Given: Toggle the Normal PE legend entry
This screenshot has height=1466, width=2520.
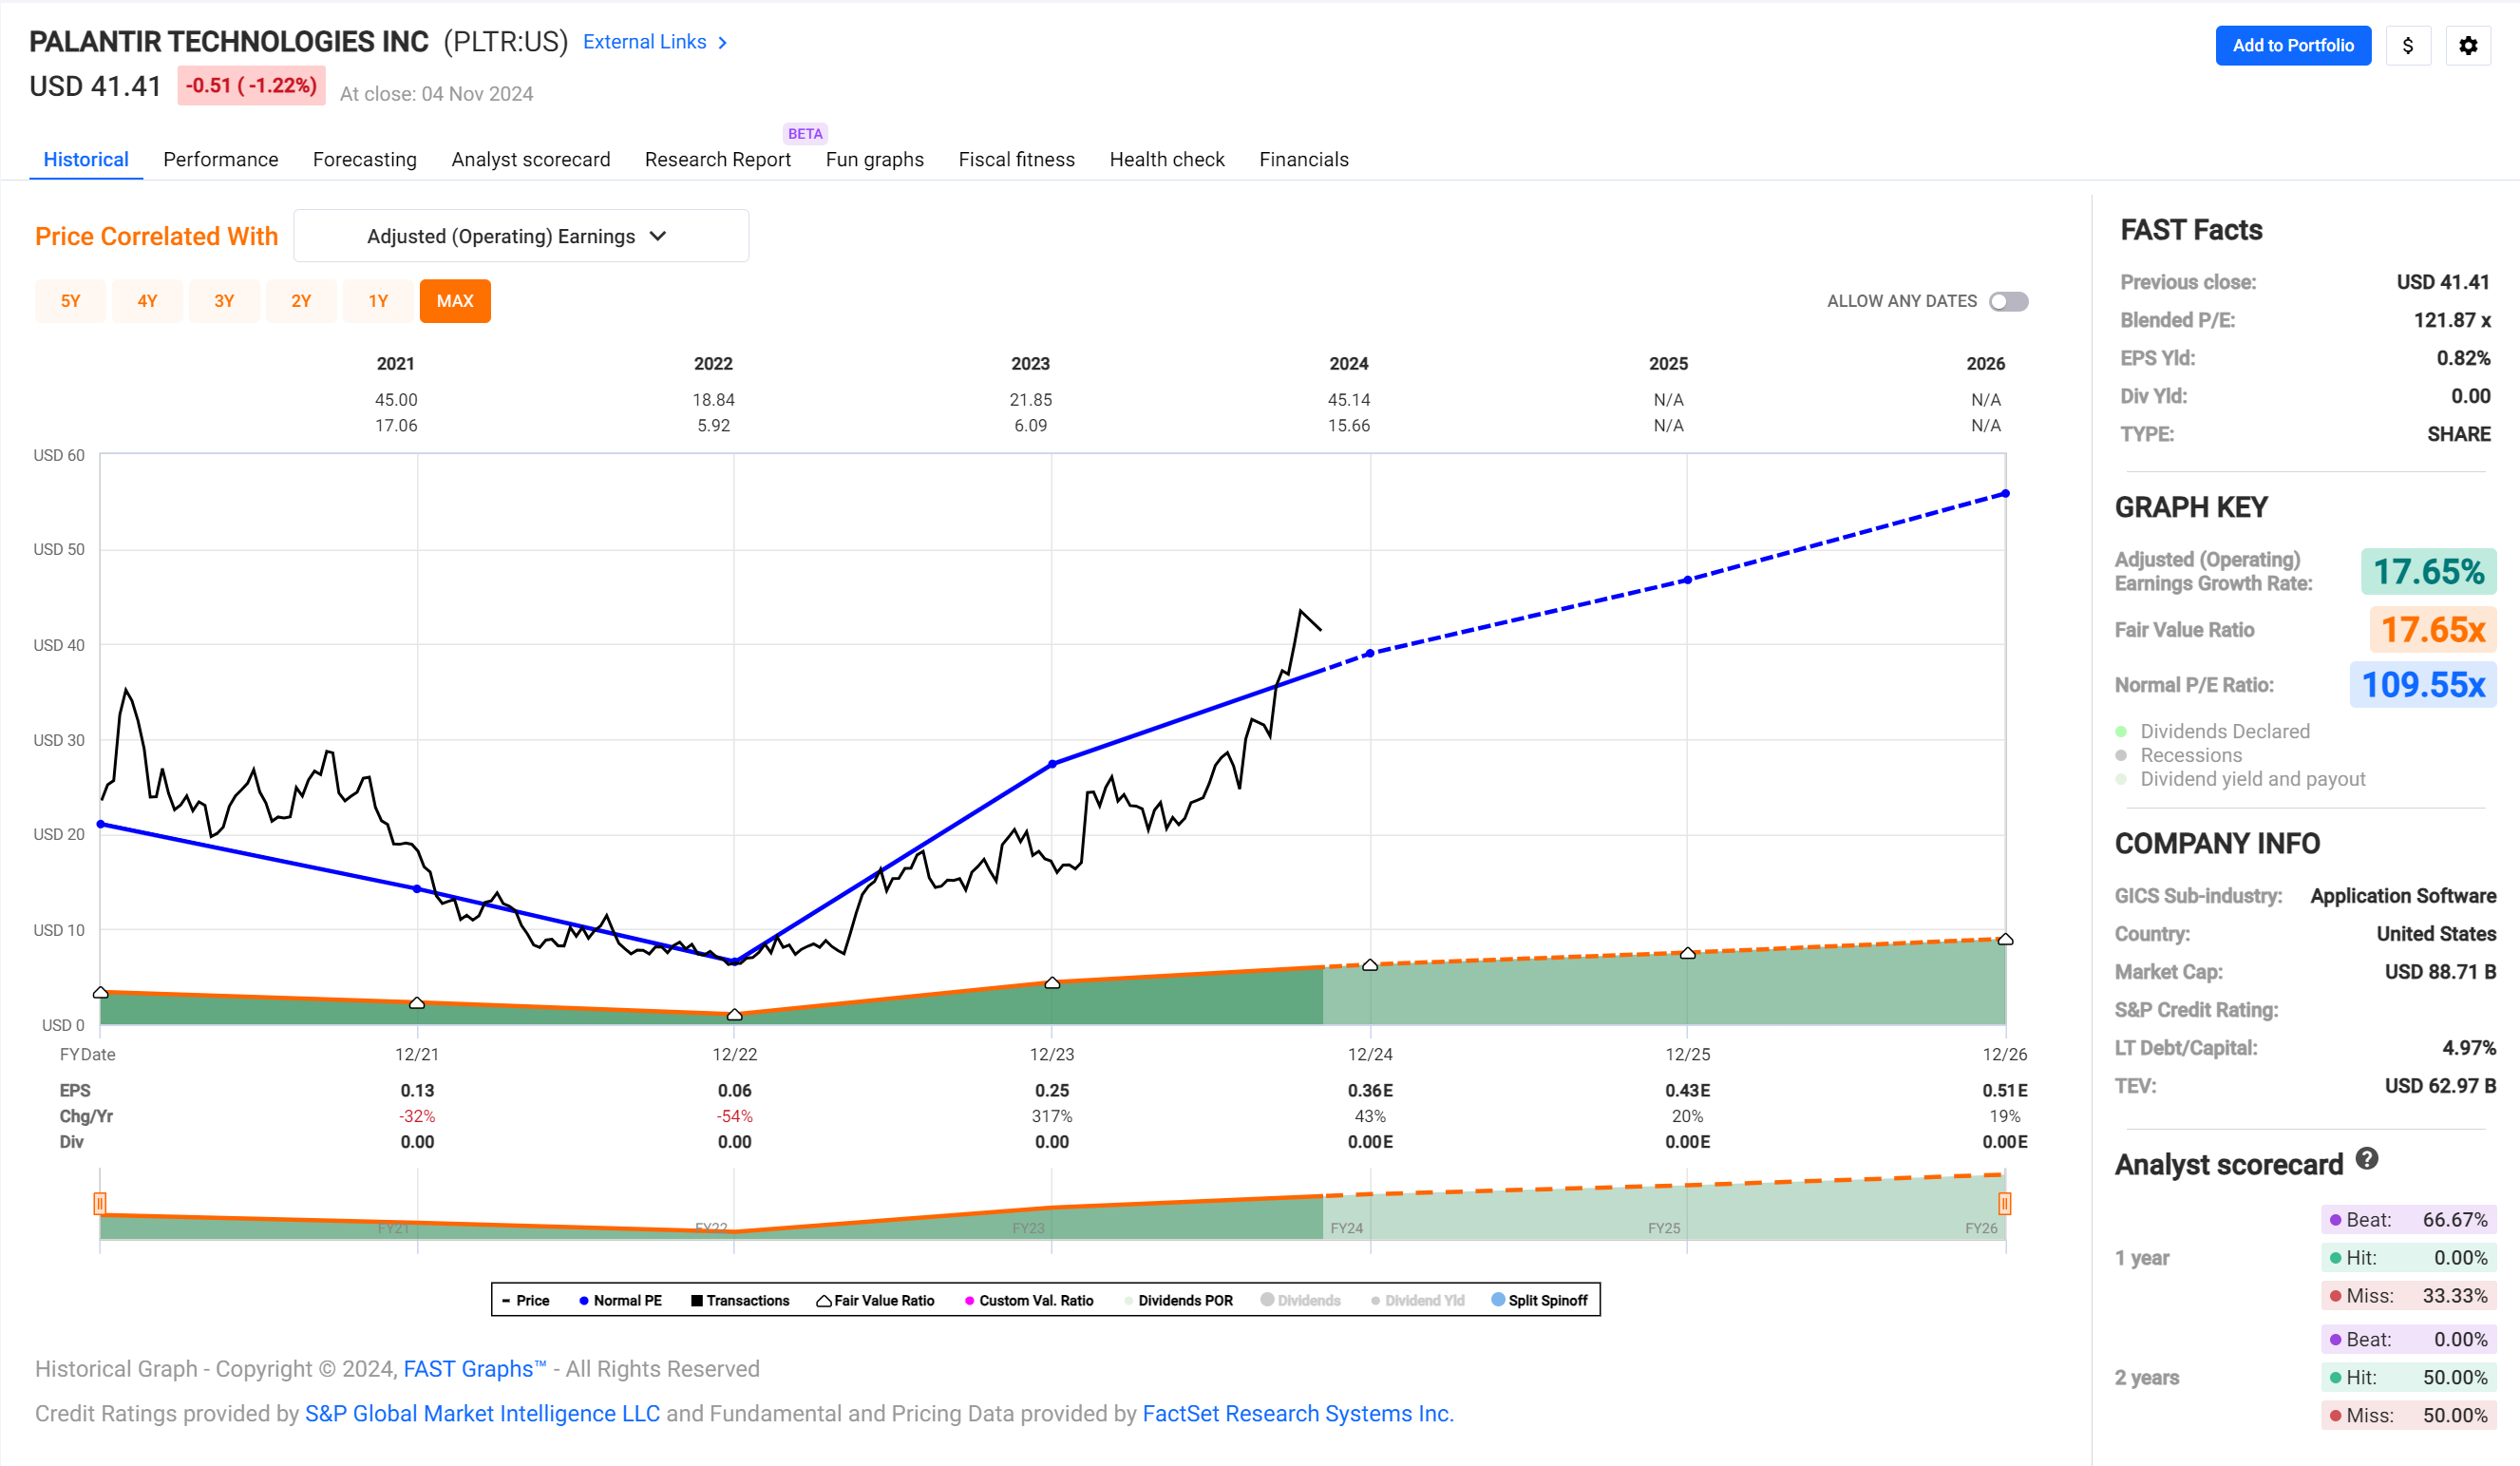Looking at the screenshot, I should click(x=620, y=1300).
